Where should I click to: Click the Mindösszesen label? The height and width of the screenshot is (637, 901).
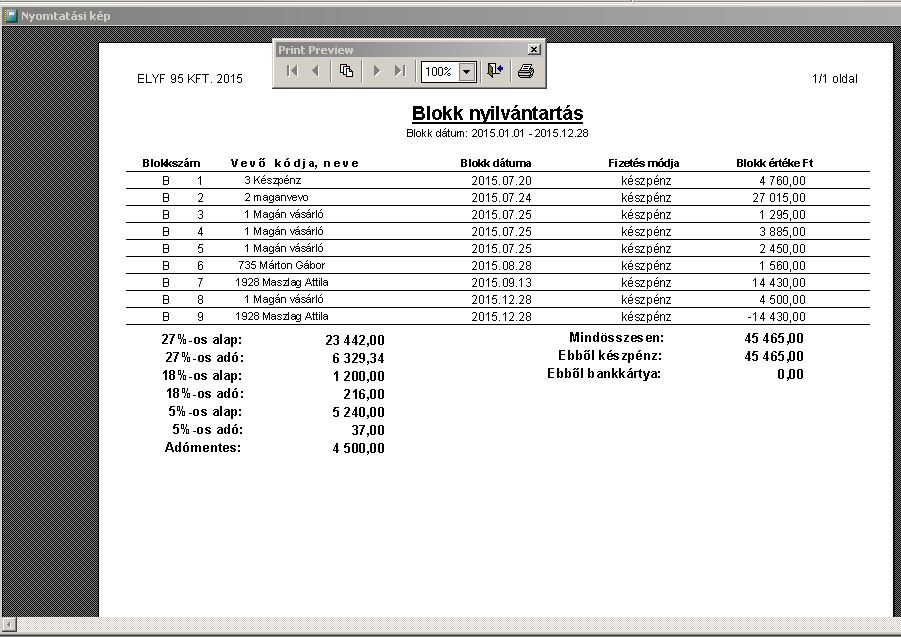616,338
